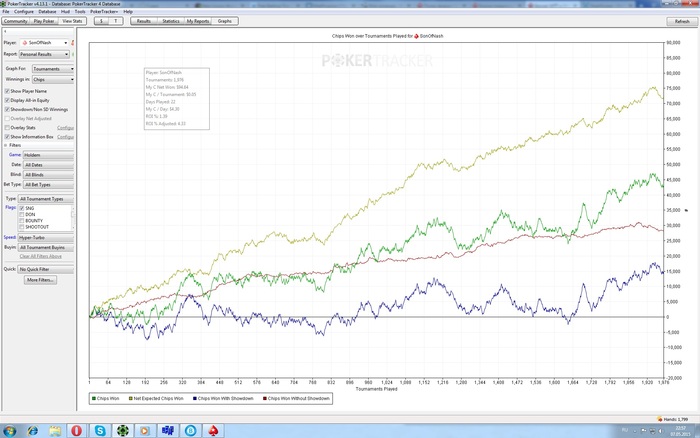The width and height of the screenshot is (700, 438).
Task: Open the Report dropdown Personal Results
Action: click(x=44, y=54)
